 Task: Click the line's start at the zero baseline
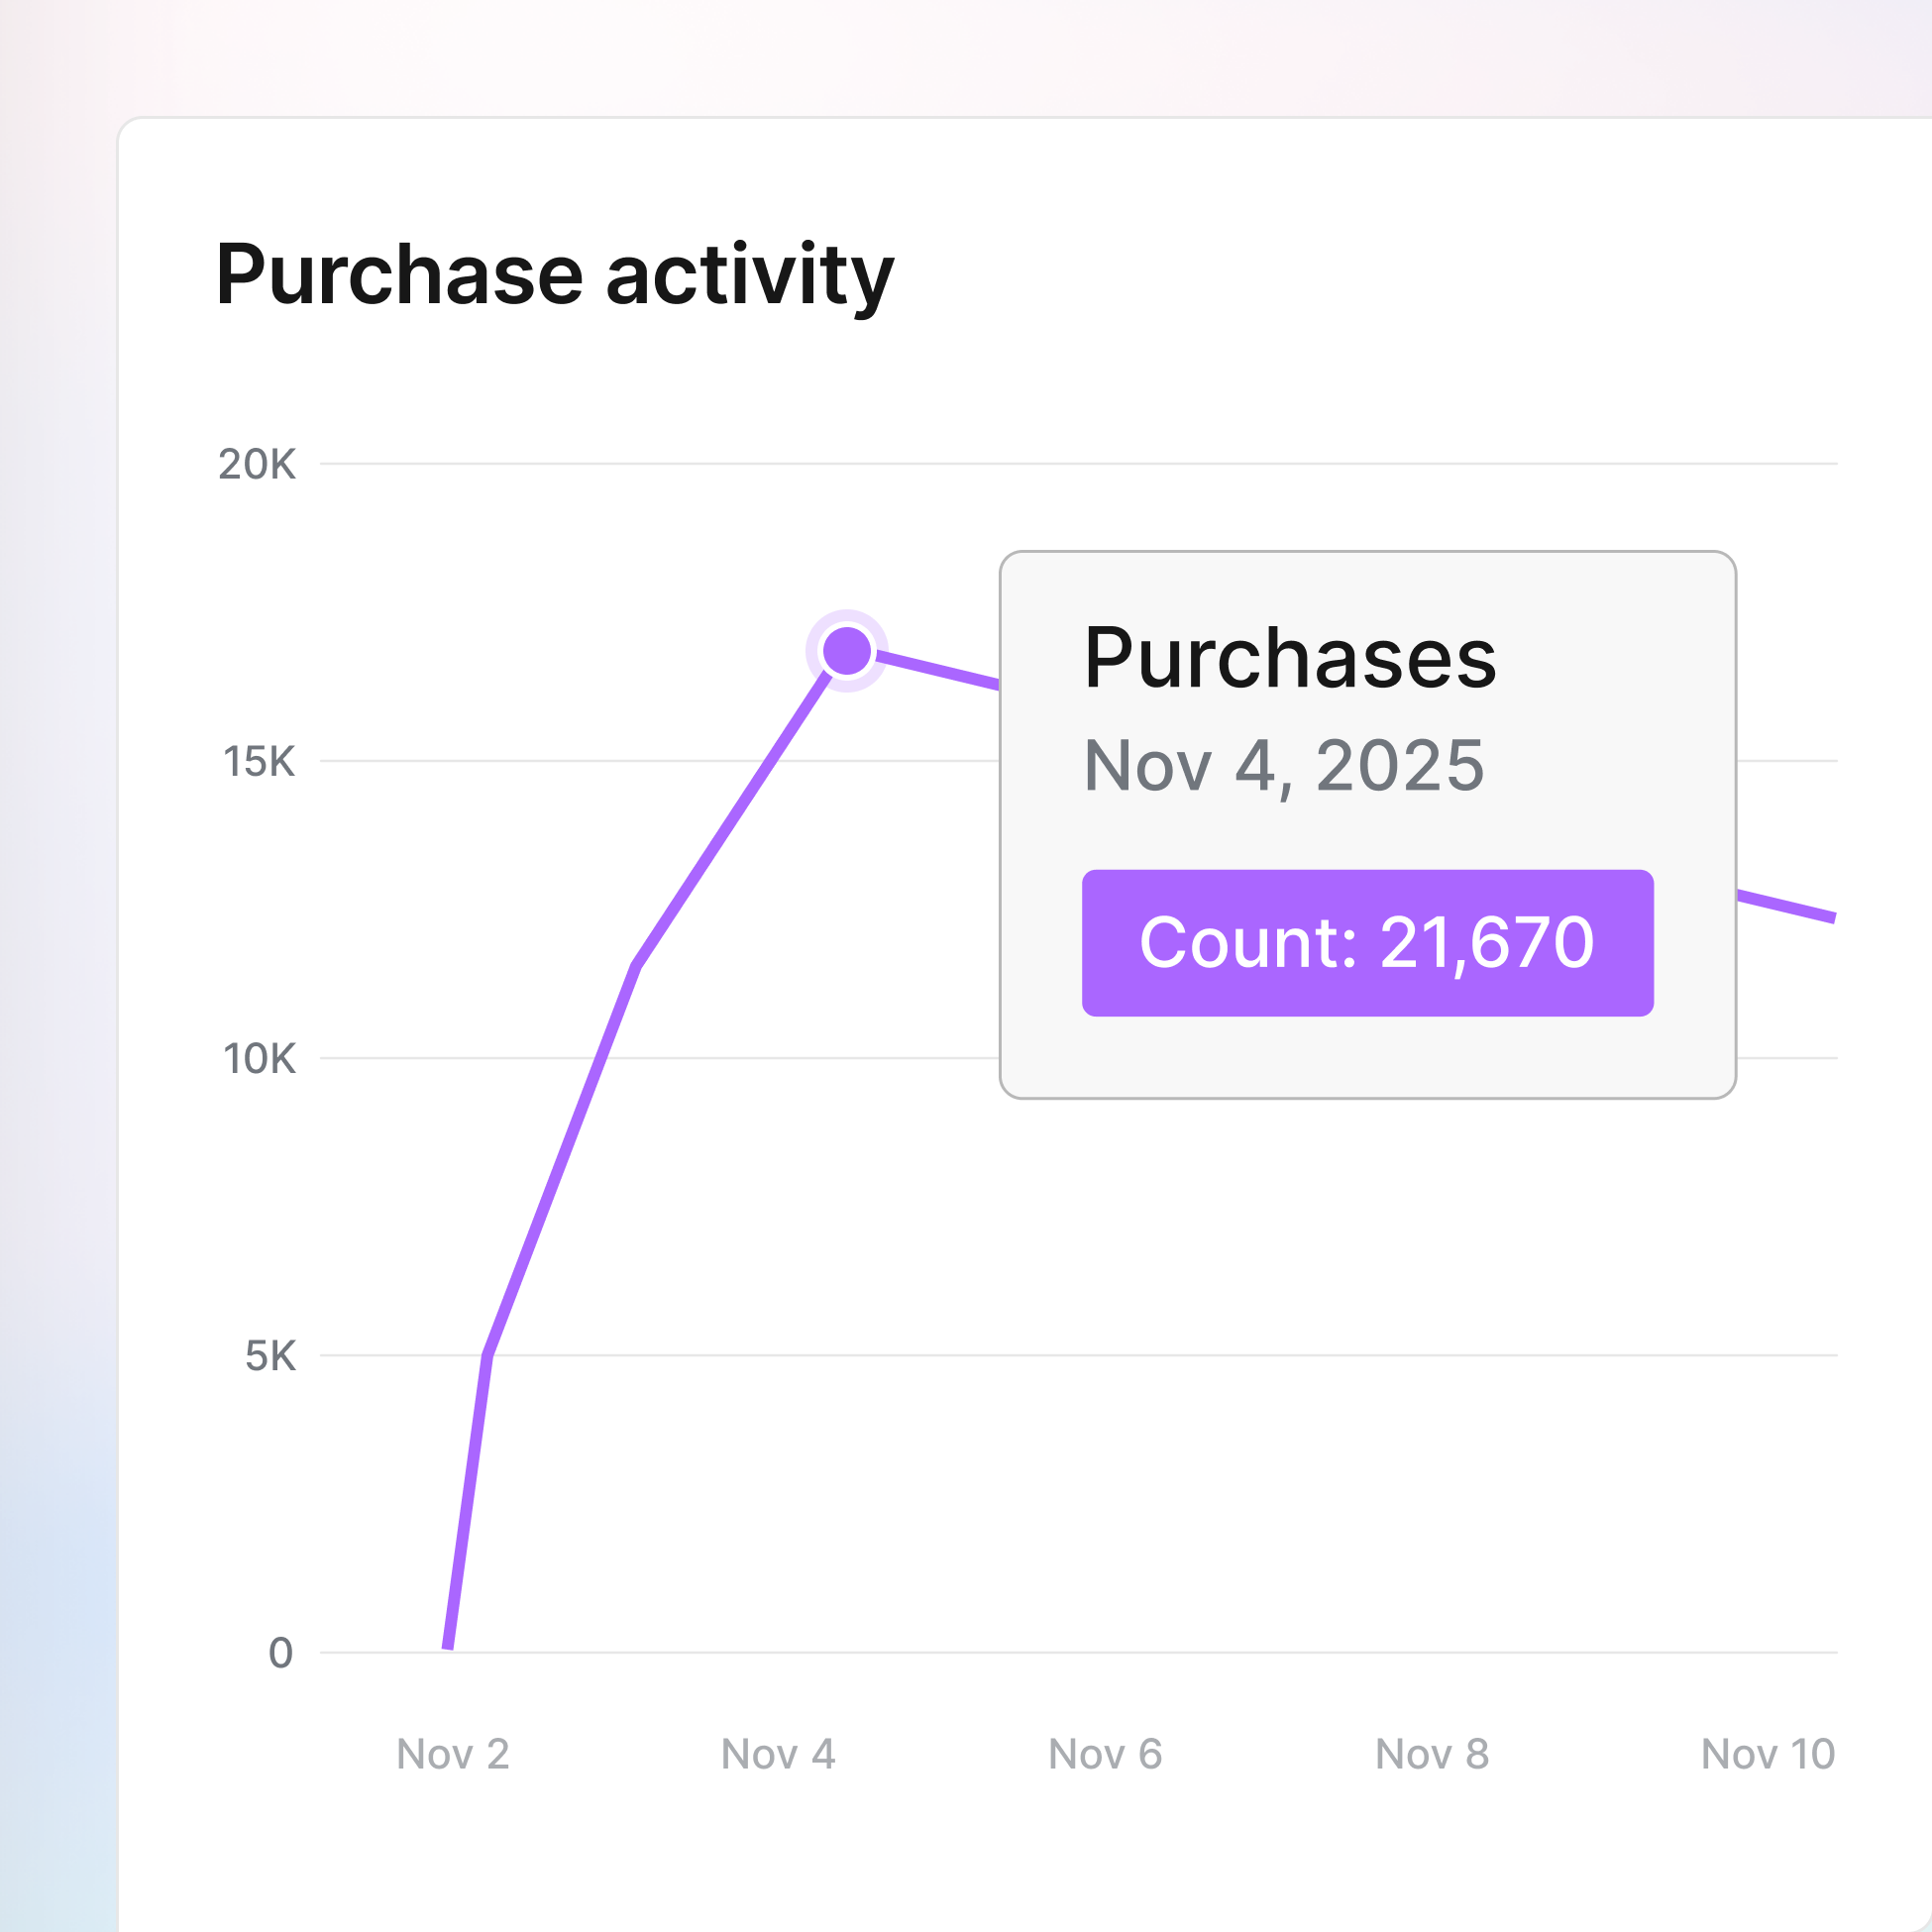(x=448, y=1646)
